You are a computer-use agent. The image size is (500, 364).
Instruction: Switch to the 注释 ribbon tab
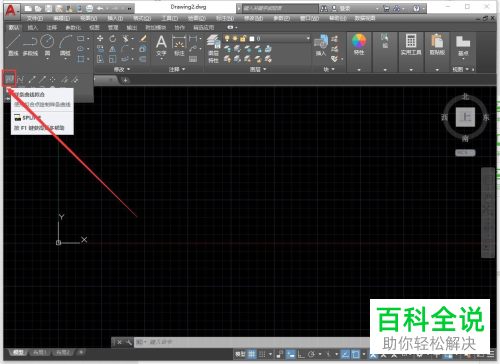(x=51, y=27)
